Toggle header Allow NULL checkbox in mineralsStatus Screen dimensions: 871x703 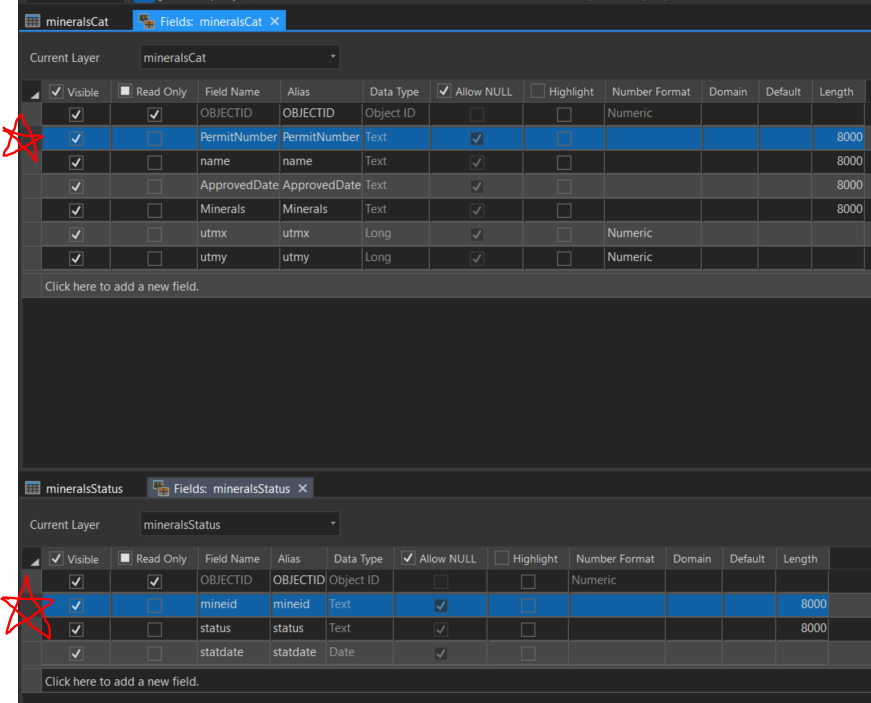pos(408,558)
